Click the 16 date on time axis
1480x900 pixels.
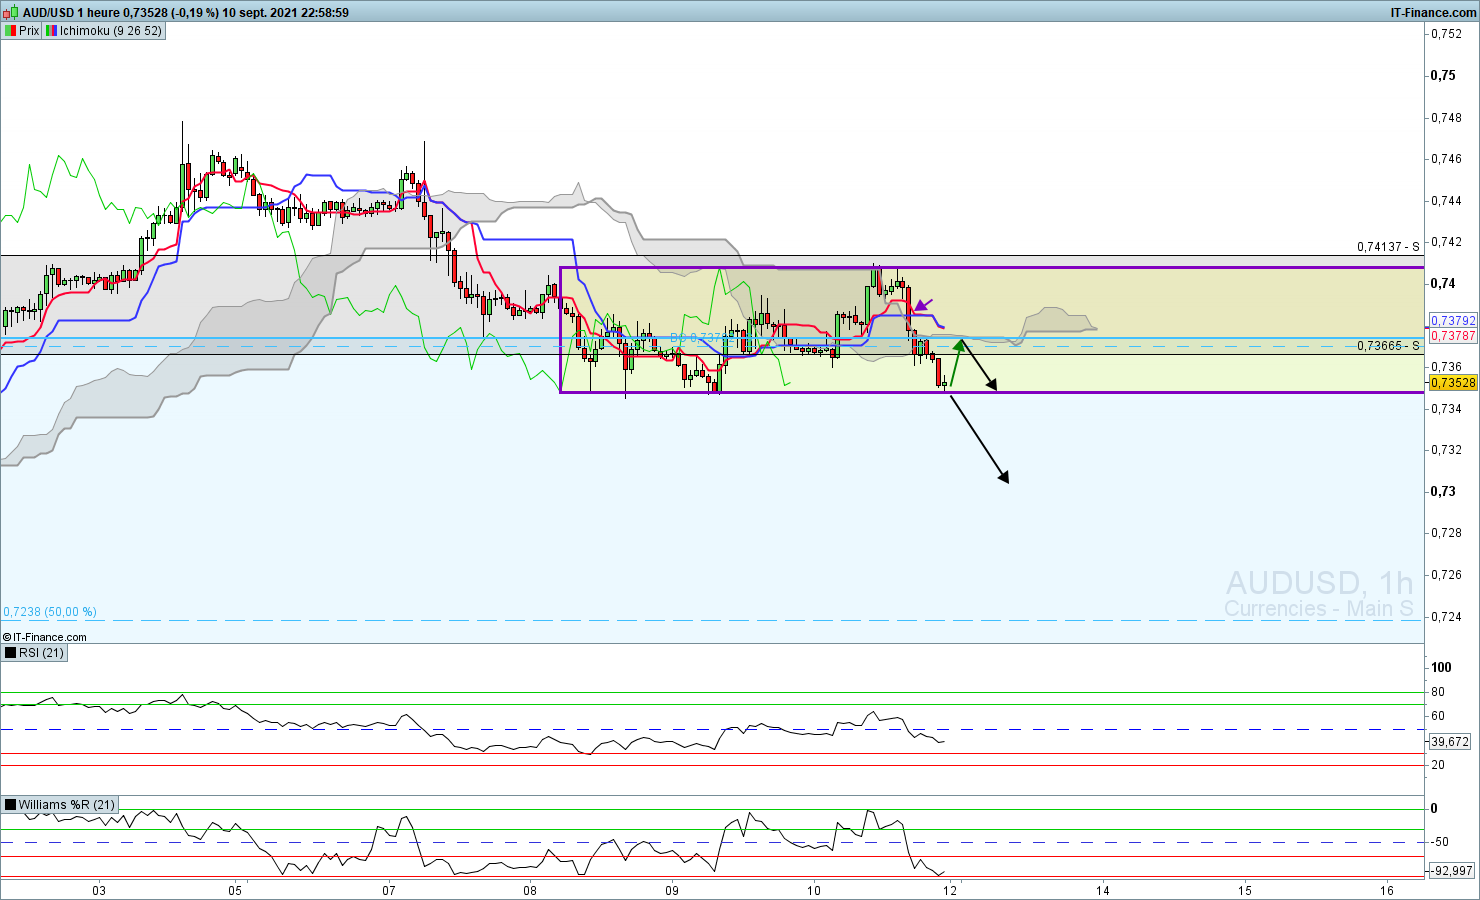[1387, 891]
